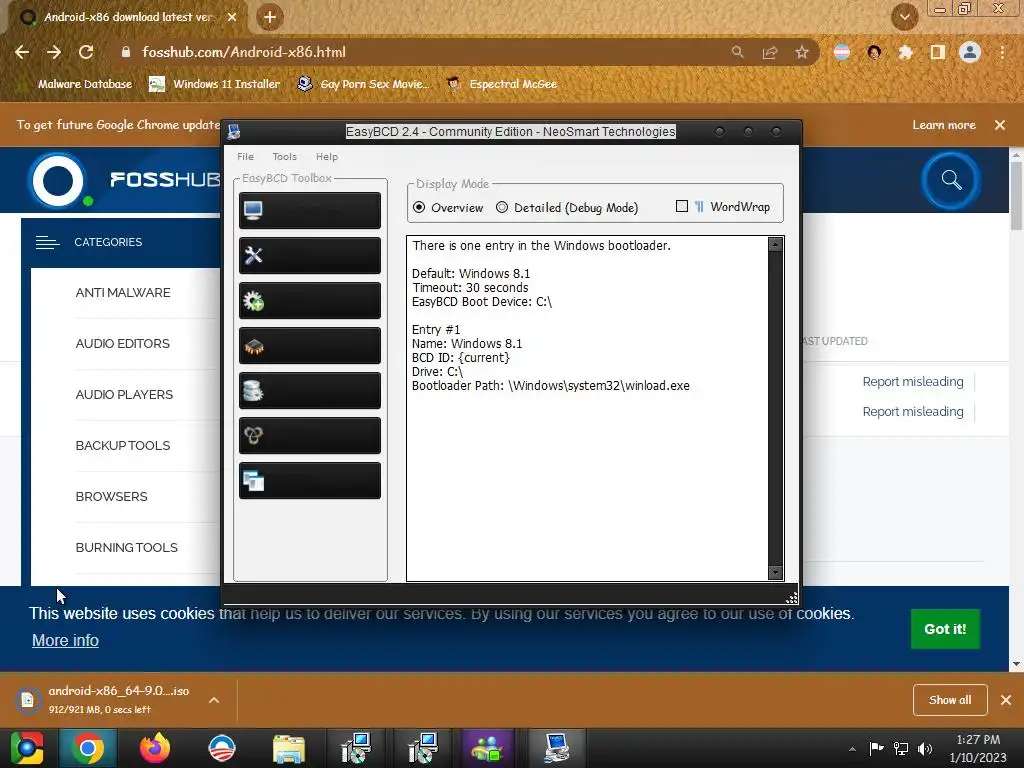This screenshot has height=768, width=1024.
Task: Click the Categories hamburger icon on Fosshub
Action: [48, 242]
